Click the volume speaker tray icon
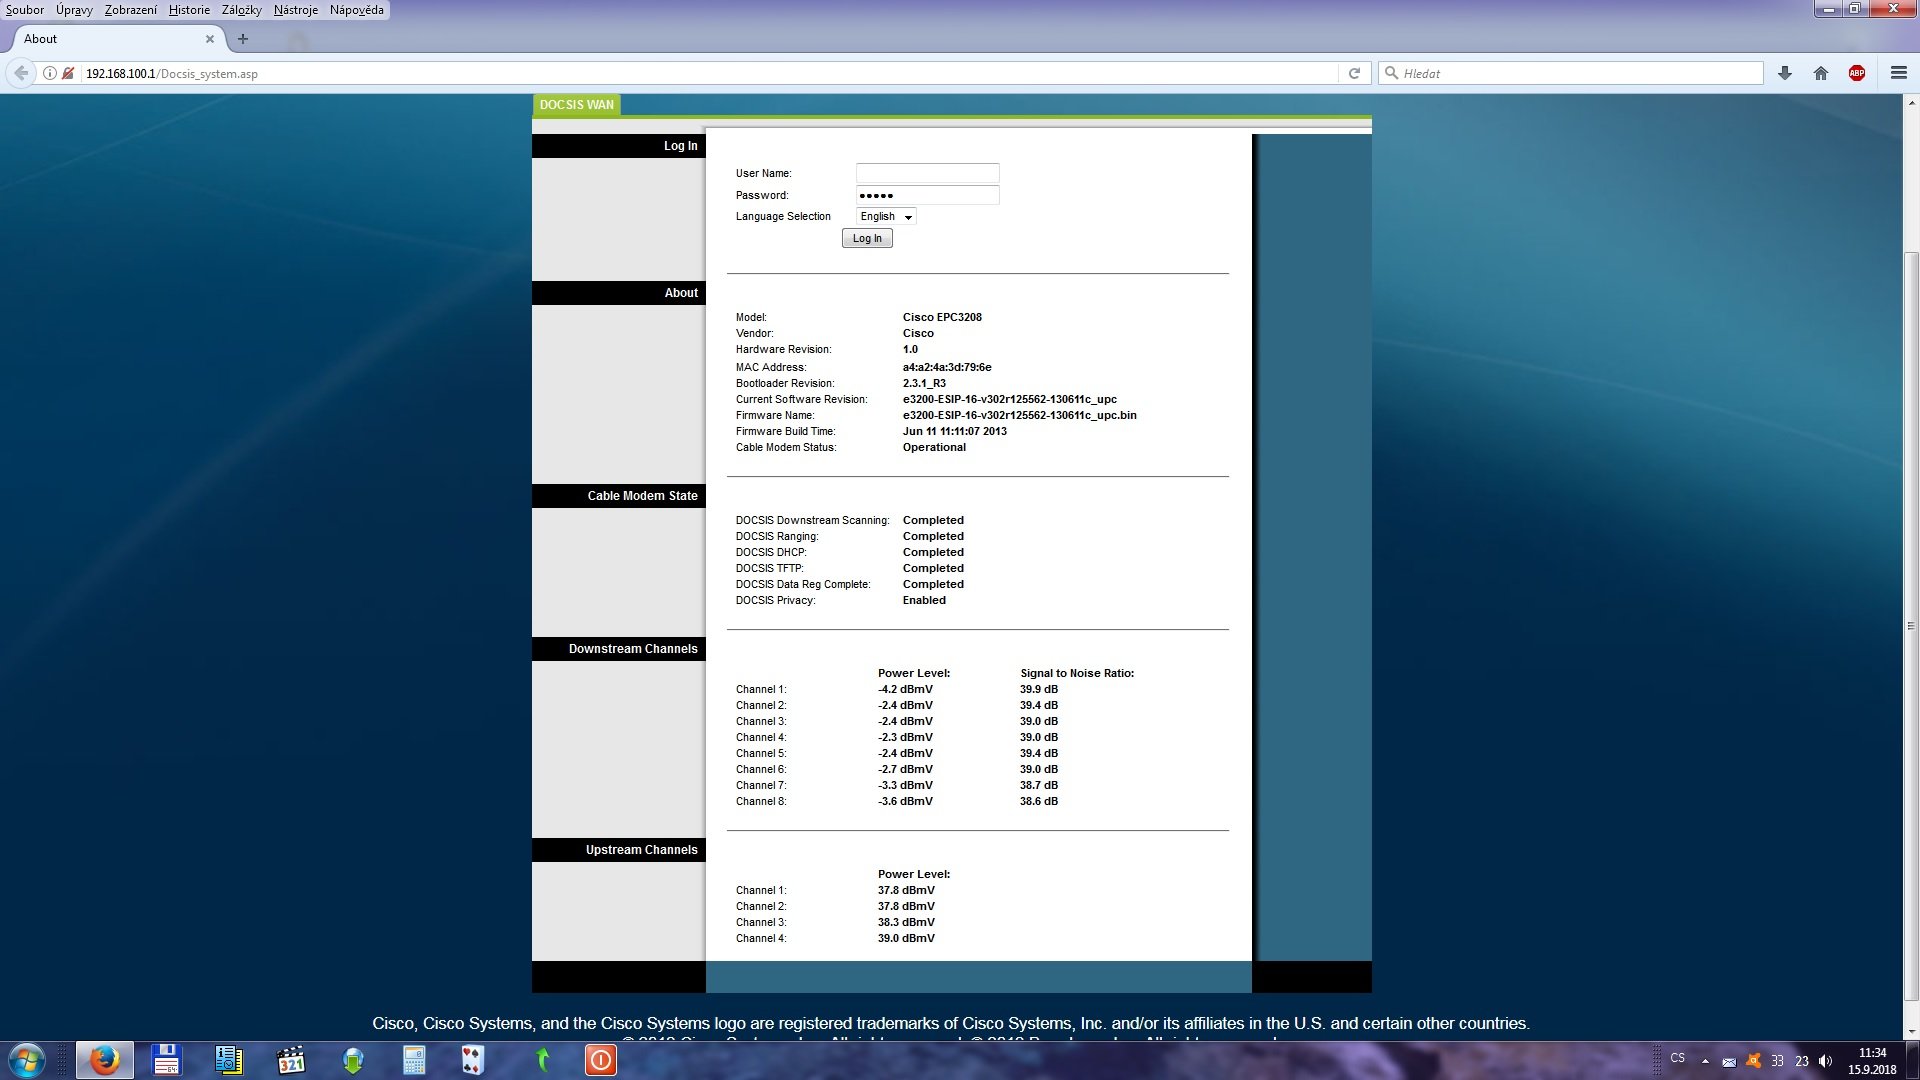Viewport: 1920px width, 1080px height. pos(1826,1061)
